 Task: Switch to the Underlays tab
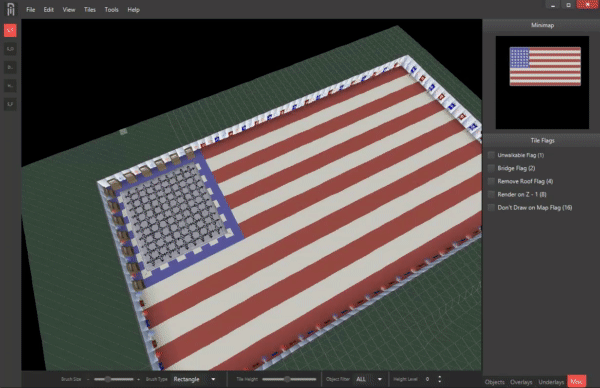click(551, 382)
